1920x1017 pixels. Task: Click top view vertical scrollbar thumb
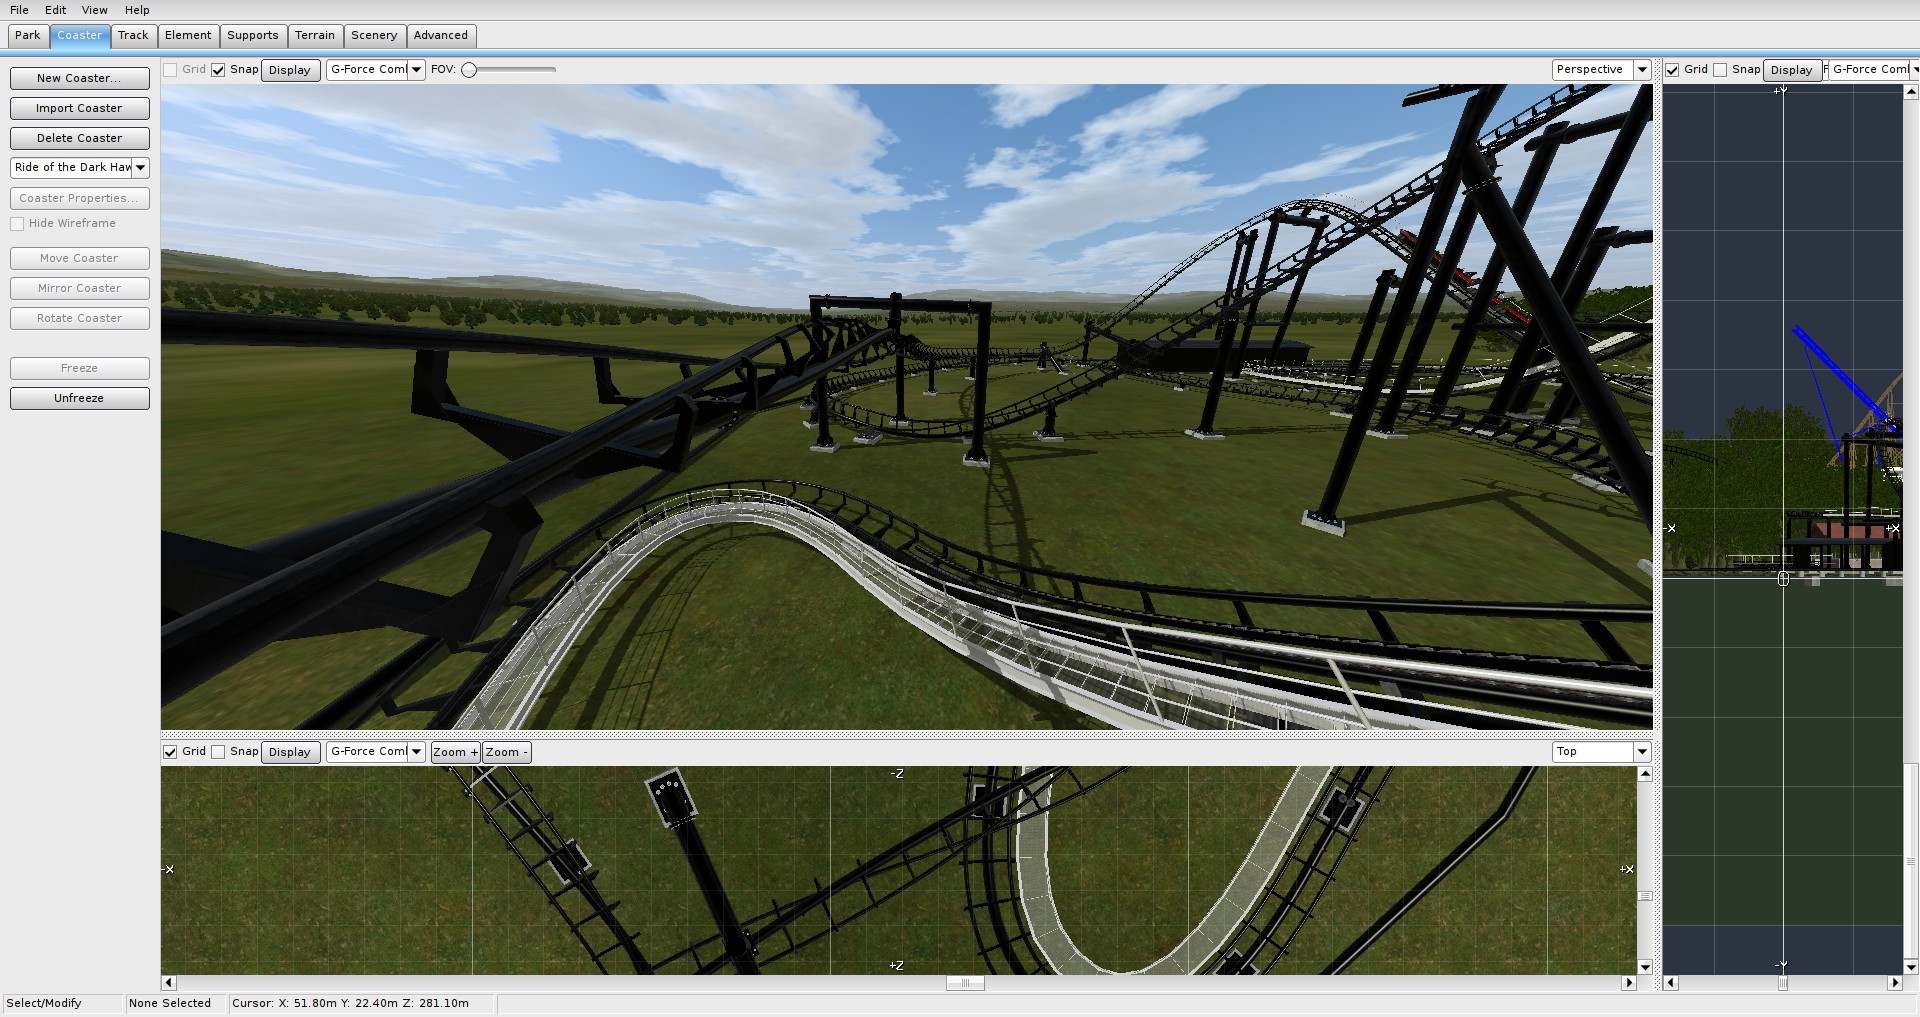click(x=1645, y=896)
